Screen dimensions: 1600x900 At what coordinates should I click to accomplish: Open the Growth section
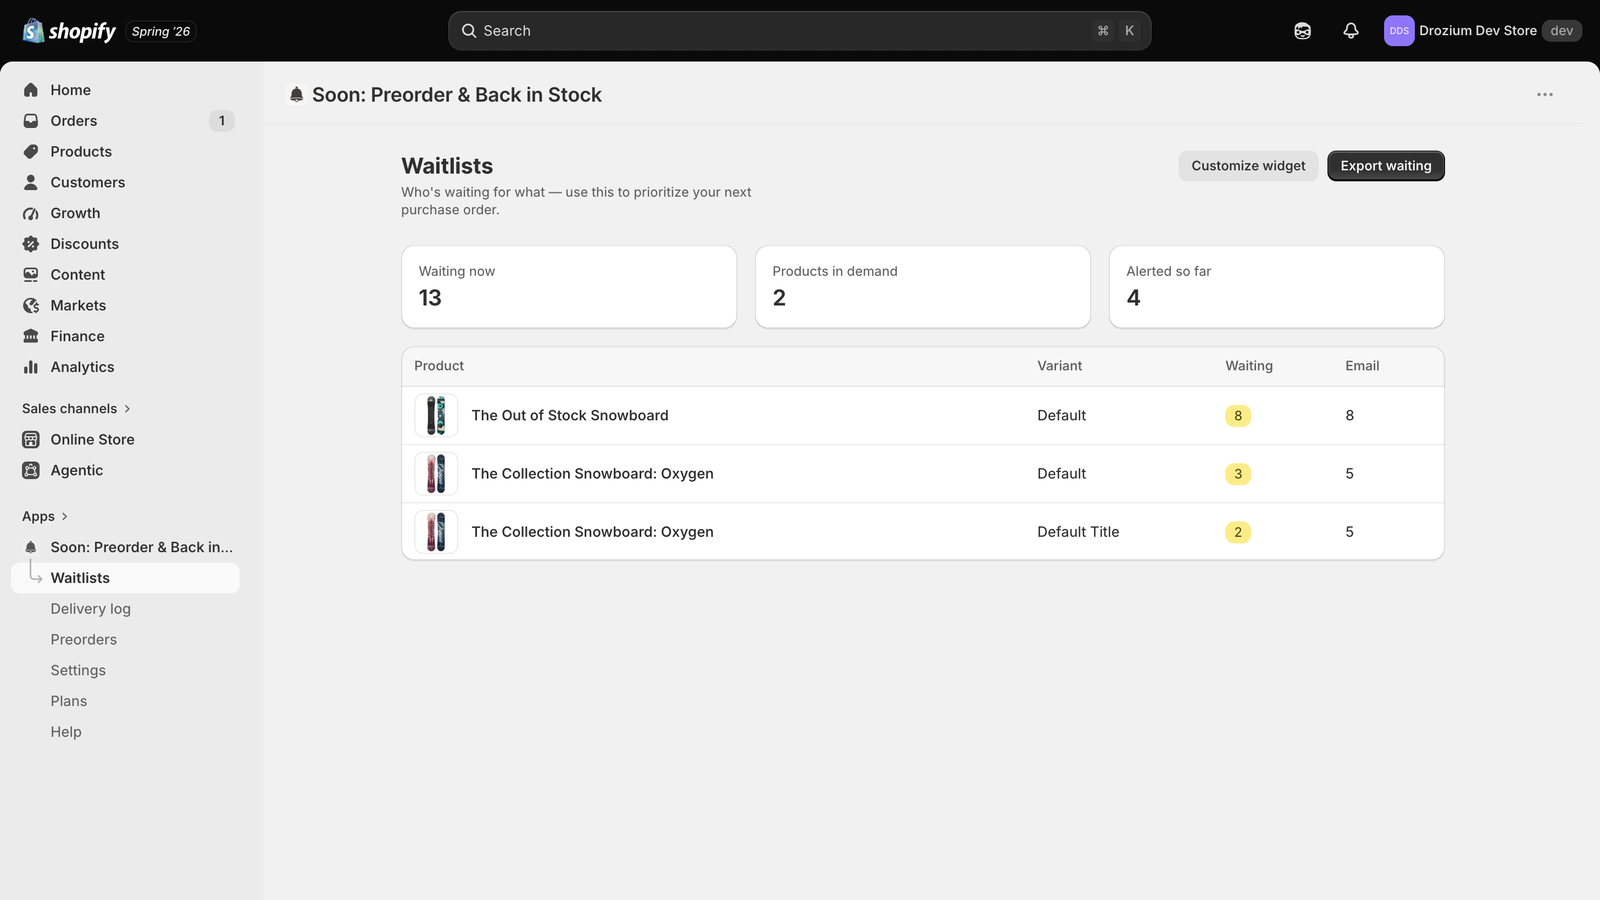[x=125, y=214]
